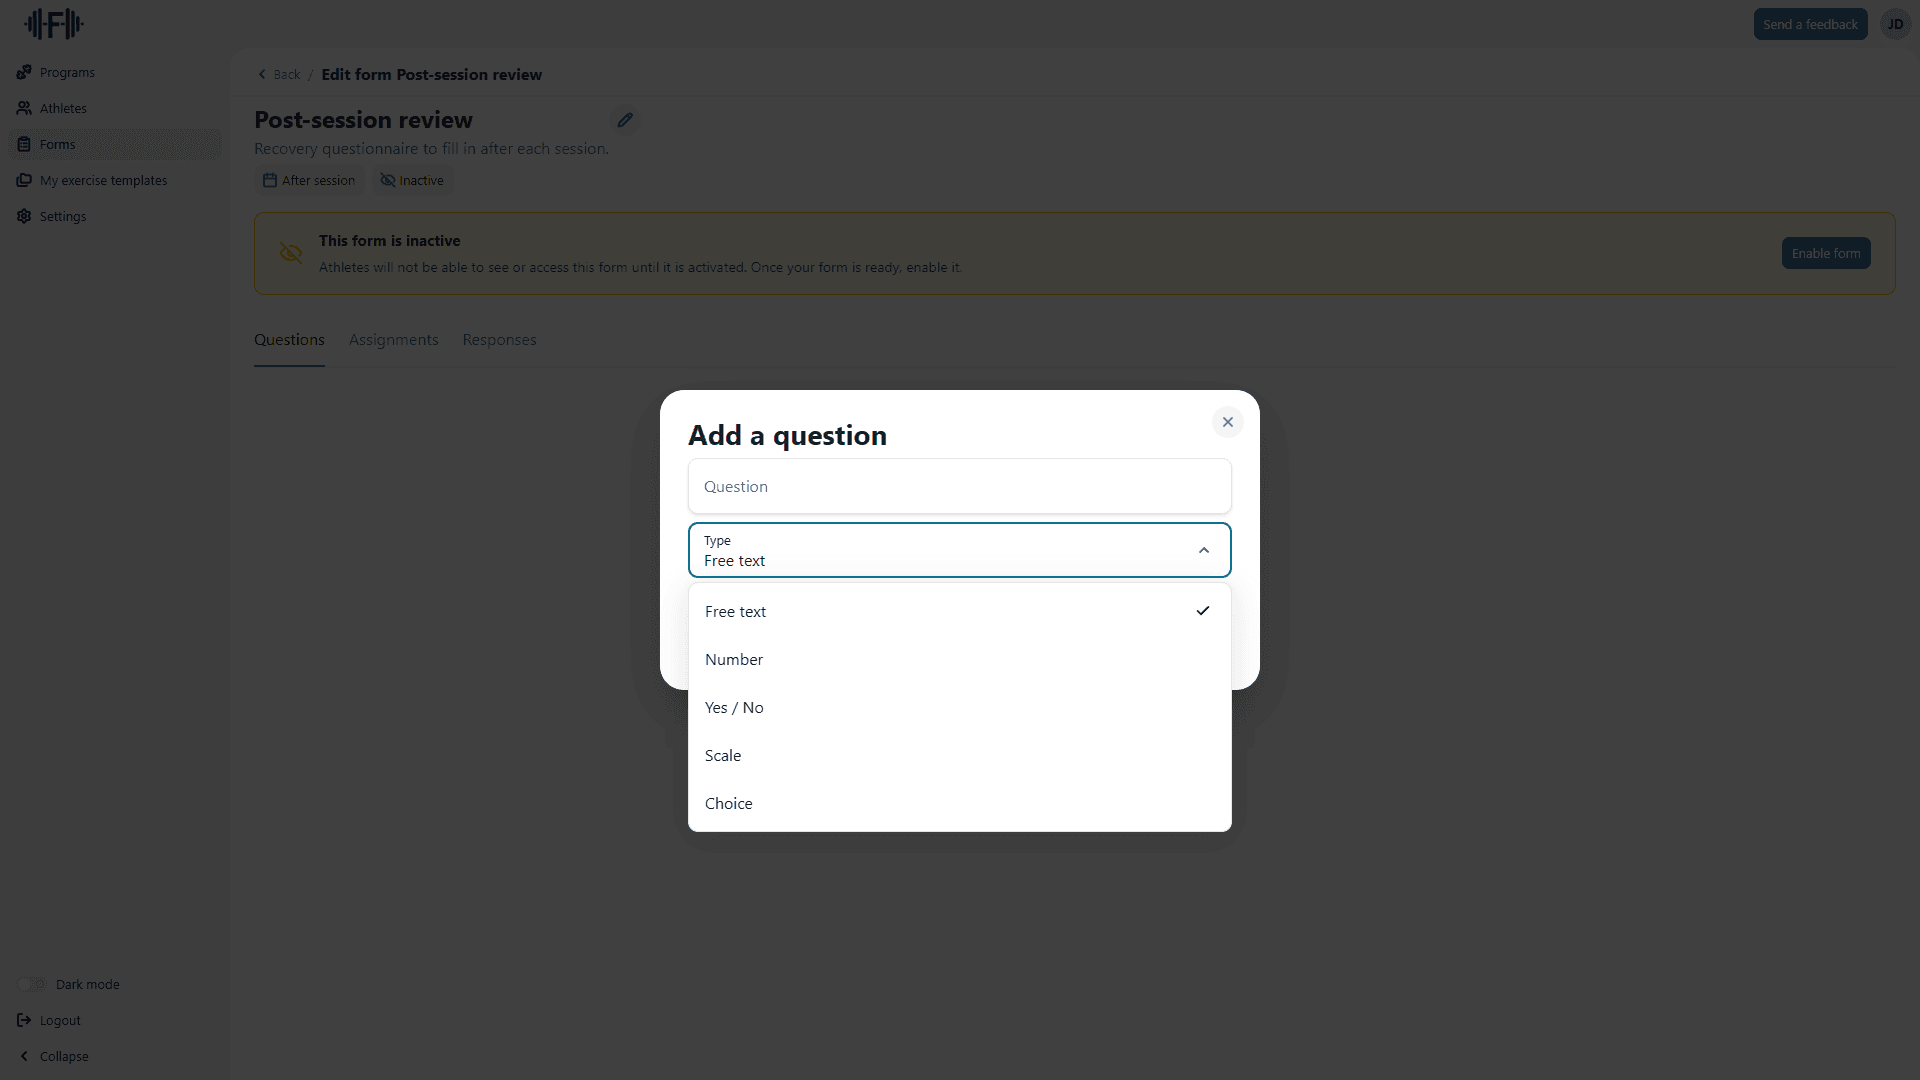Select the Scale question type
The image size is (1920, 1080).
722,755
